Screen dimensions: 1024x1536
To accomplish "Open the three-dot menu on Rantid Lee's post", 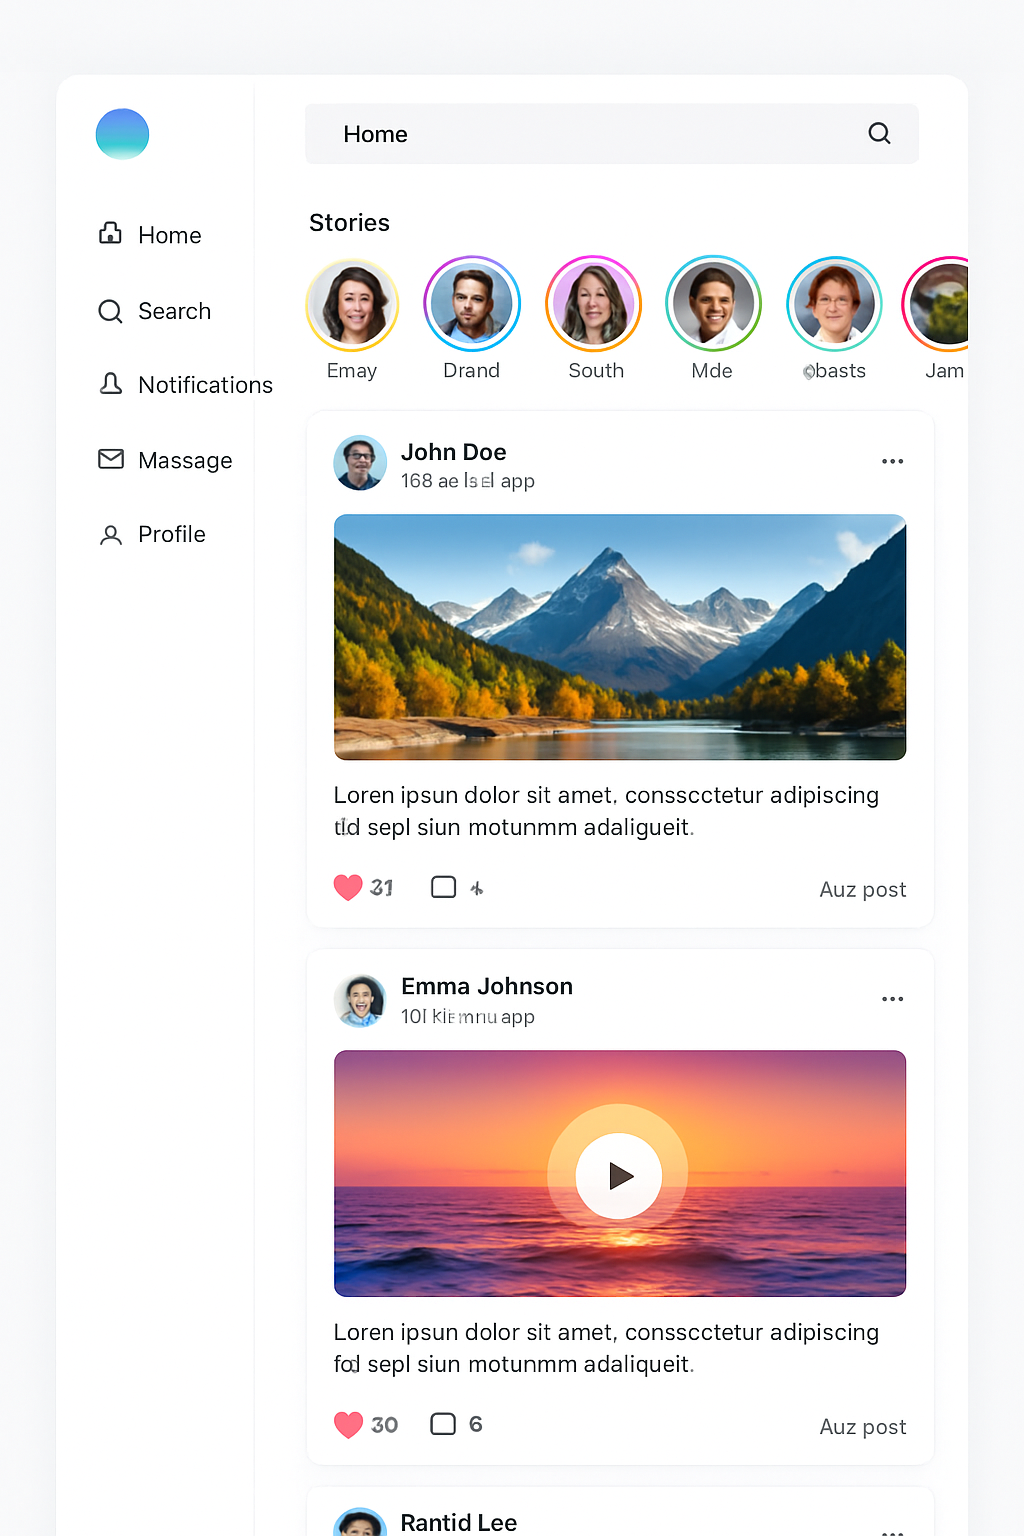I will click(x=892, y=1532).
